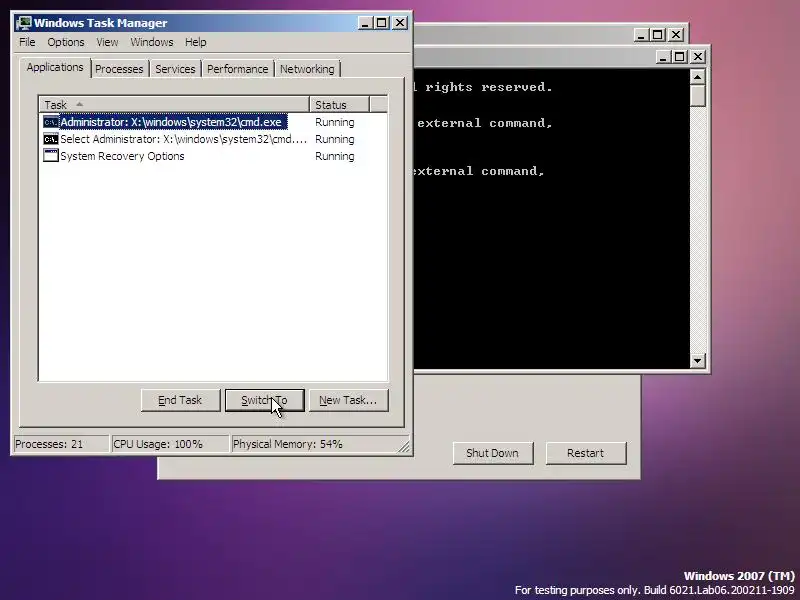The width and height of the screenshot is (800, 600).
Task: Close the front command prompt window
Action: coord(698,57)
